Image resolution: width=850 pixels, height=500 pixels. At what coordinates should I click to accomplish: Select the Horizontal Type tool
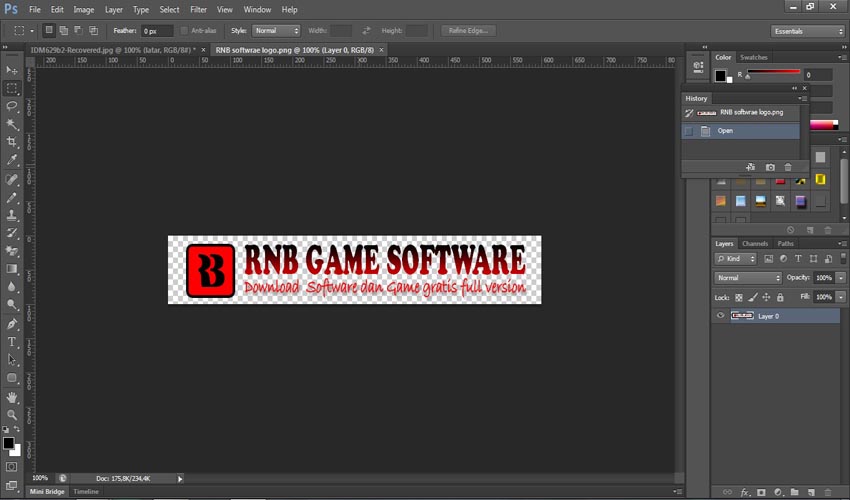point(12,342)
